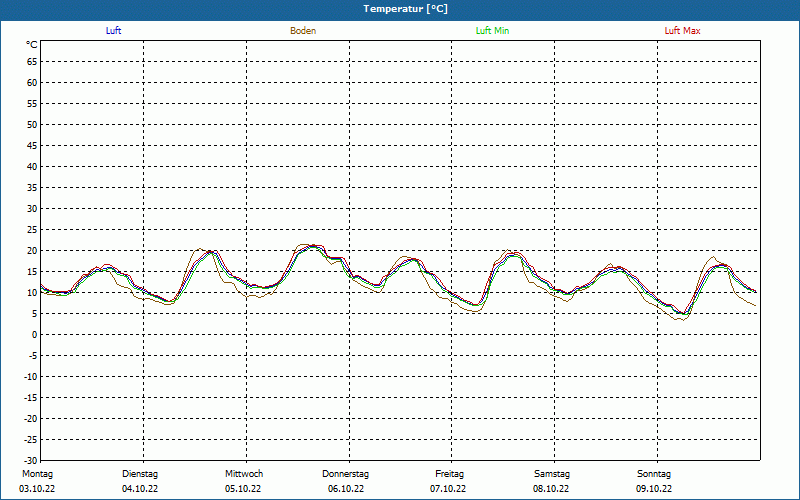
Task: Click the '06.10.22' date label
Action: click(346, 489)
